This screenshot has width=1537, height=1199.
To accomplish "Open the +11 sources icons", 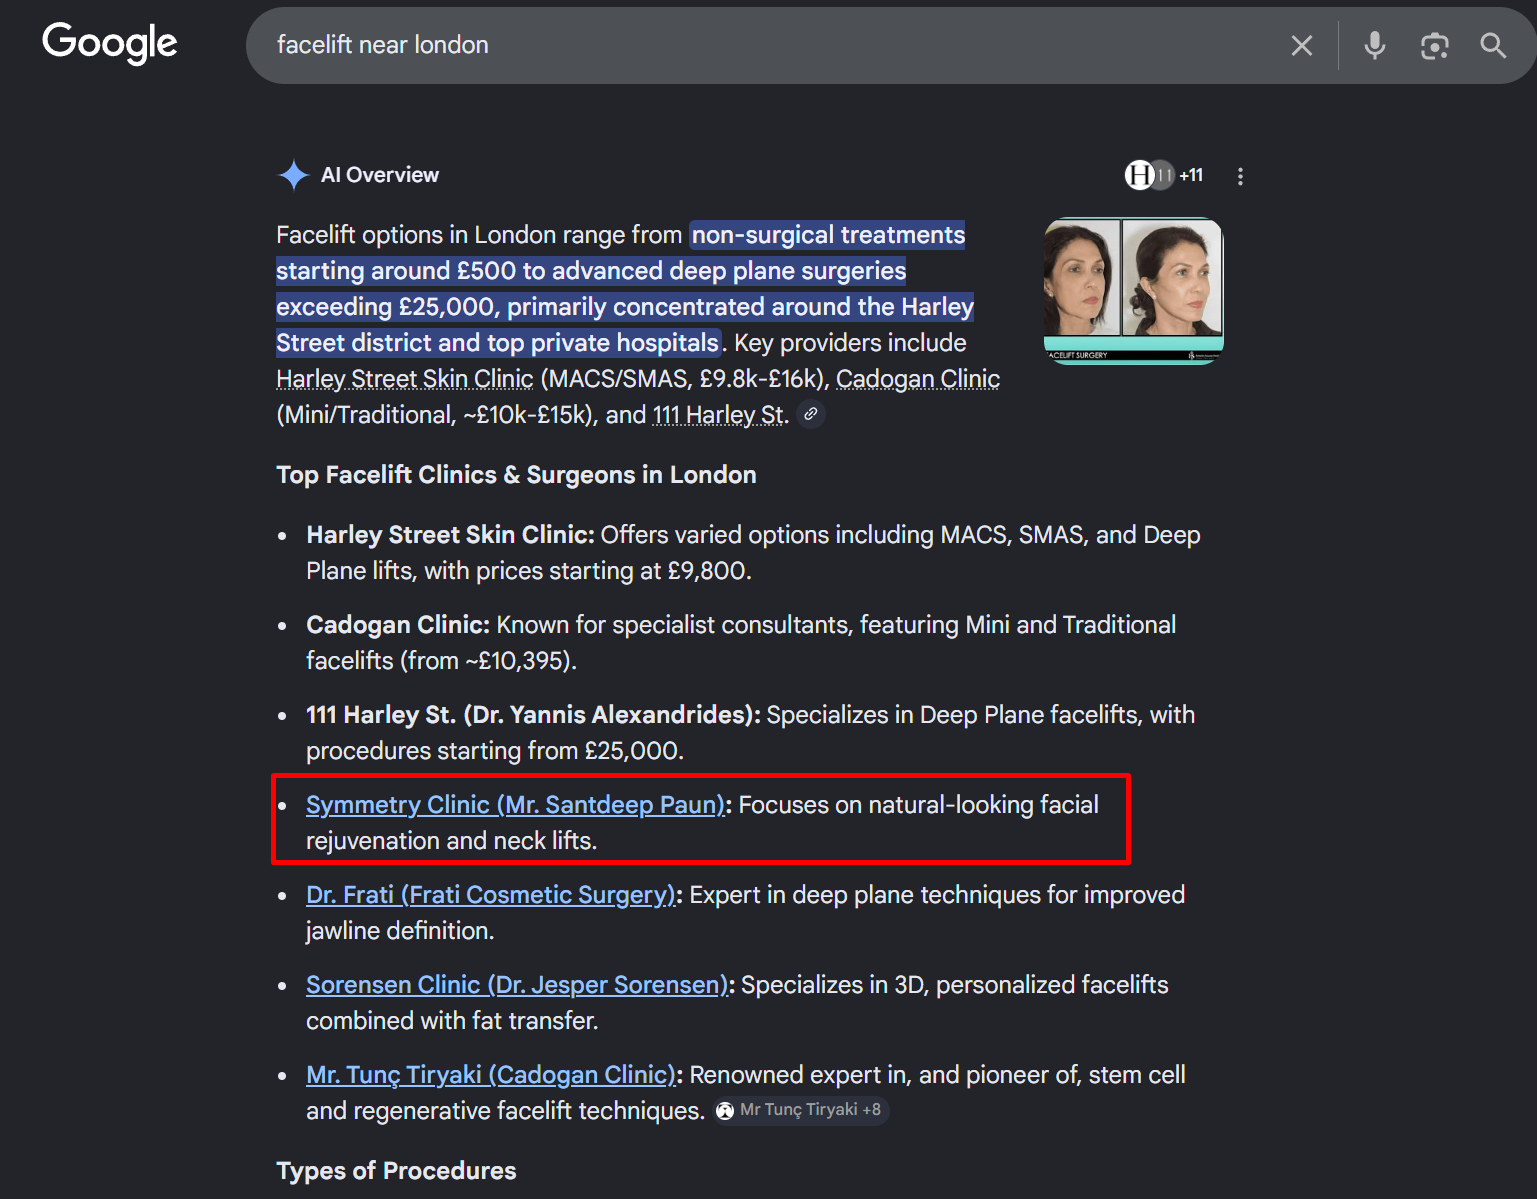I will tap(1164, 175).
